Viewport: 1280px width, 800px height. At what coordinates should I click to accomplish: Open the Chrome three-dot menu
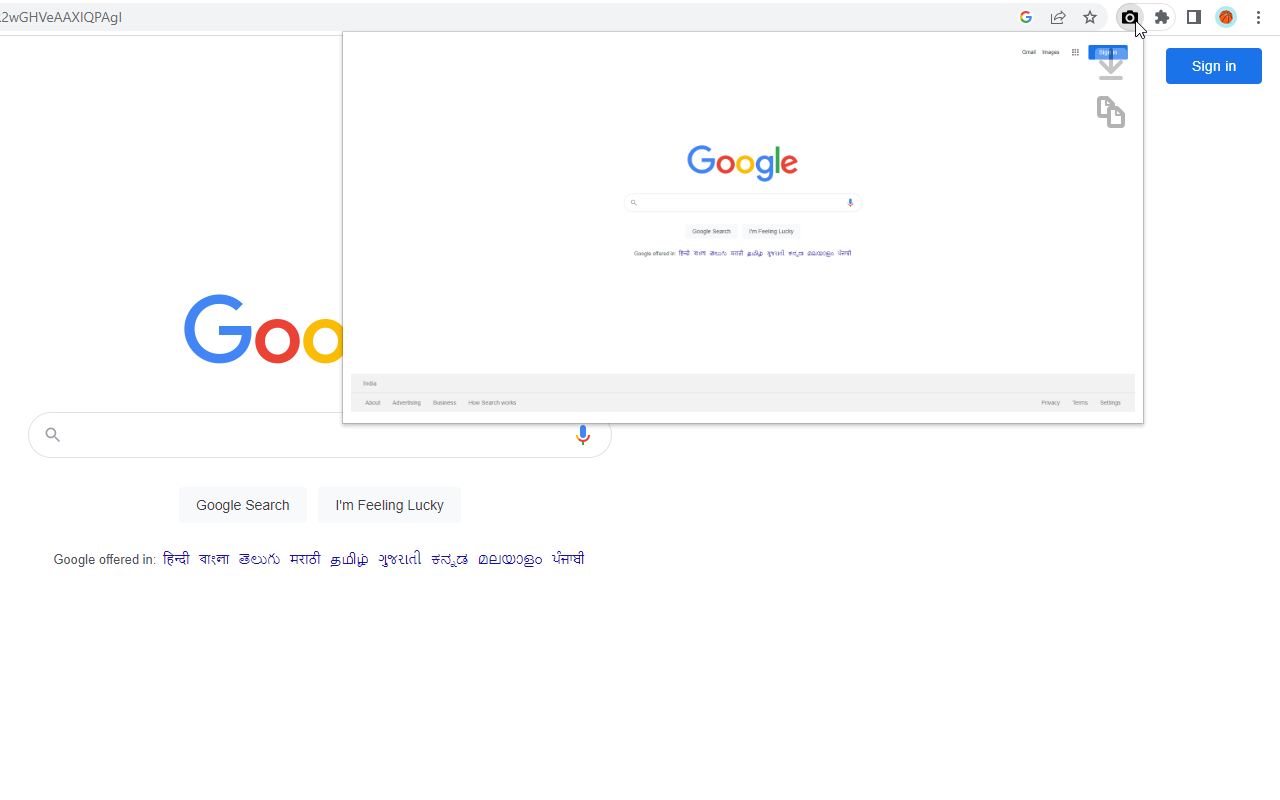[x=1257, y=17]
